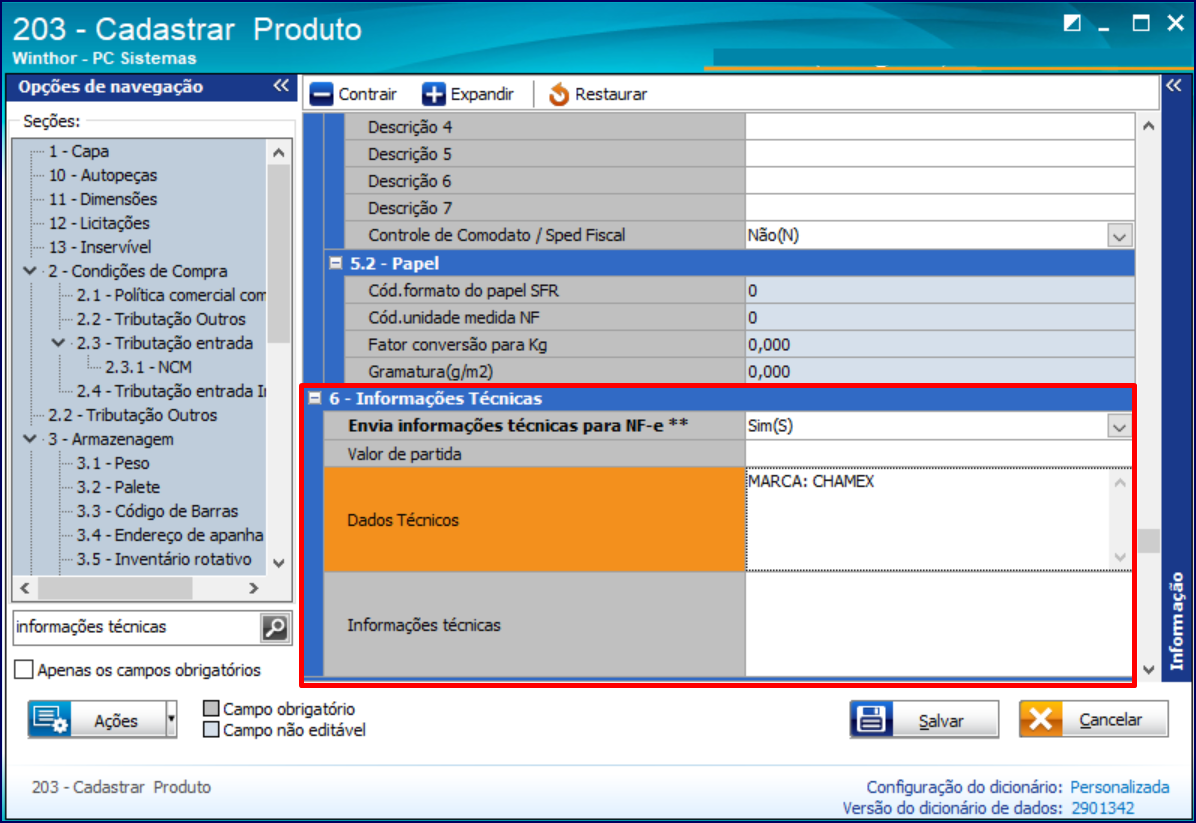Click the property grid vertical scrollbar thumb
The width and height of the screenshot is (1196, 823).
(1149, 541)
